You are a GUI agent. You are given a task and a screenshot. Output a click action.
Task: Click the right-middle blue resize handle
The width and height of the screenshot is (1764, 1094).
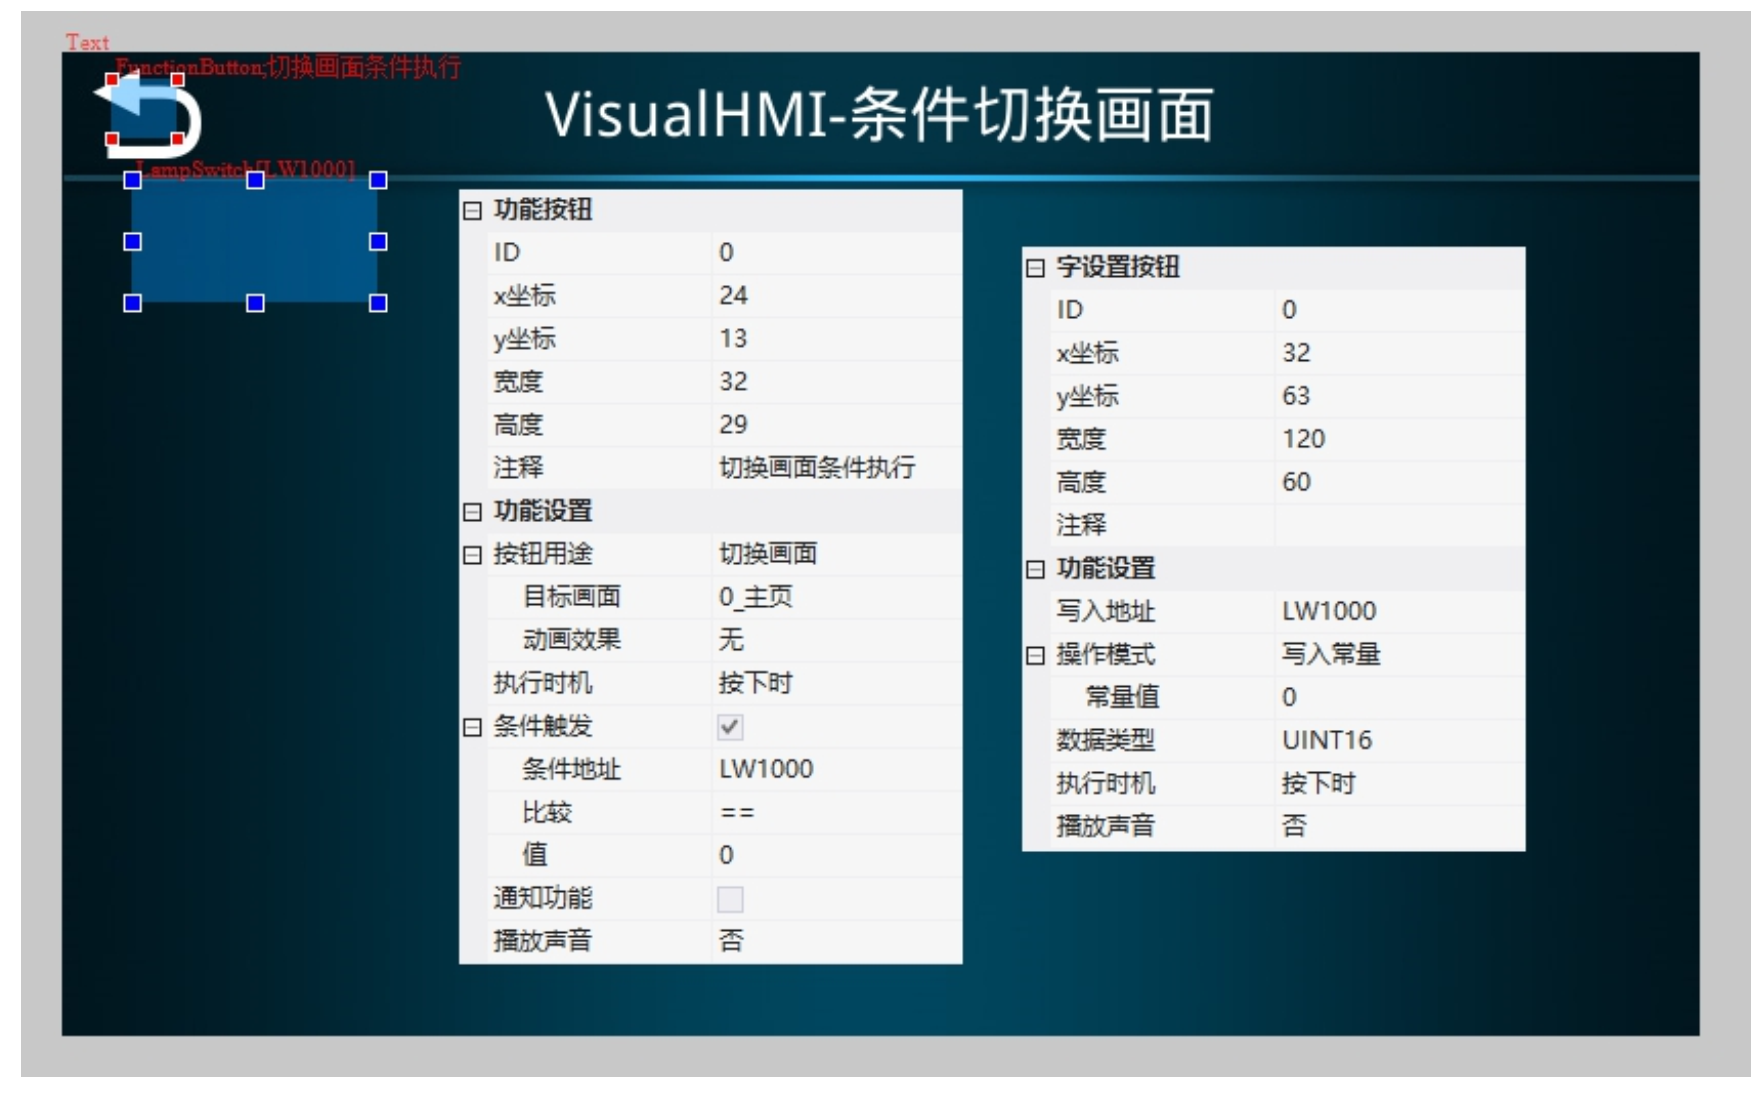[378, 242]
